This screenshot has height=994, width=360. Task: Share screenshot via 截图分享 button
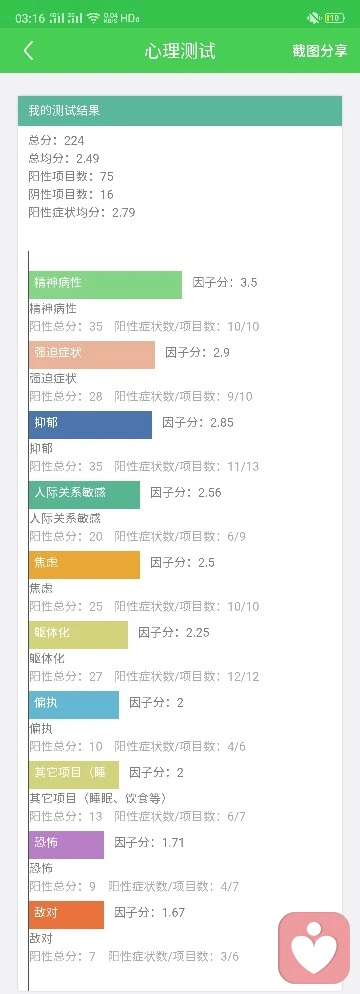320,51
